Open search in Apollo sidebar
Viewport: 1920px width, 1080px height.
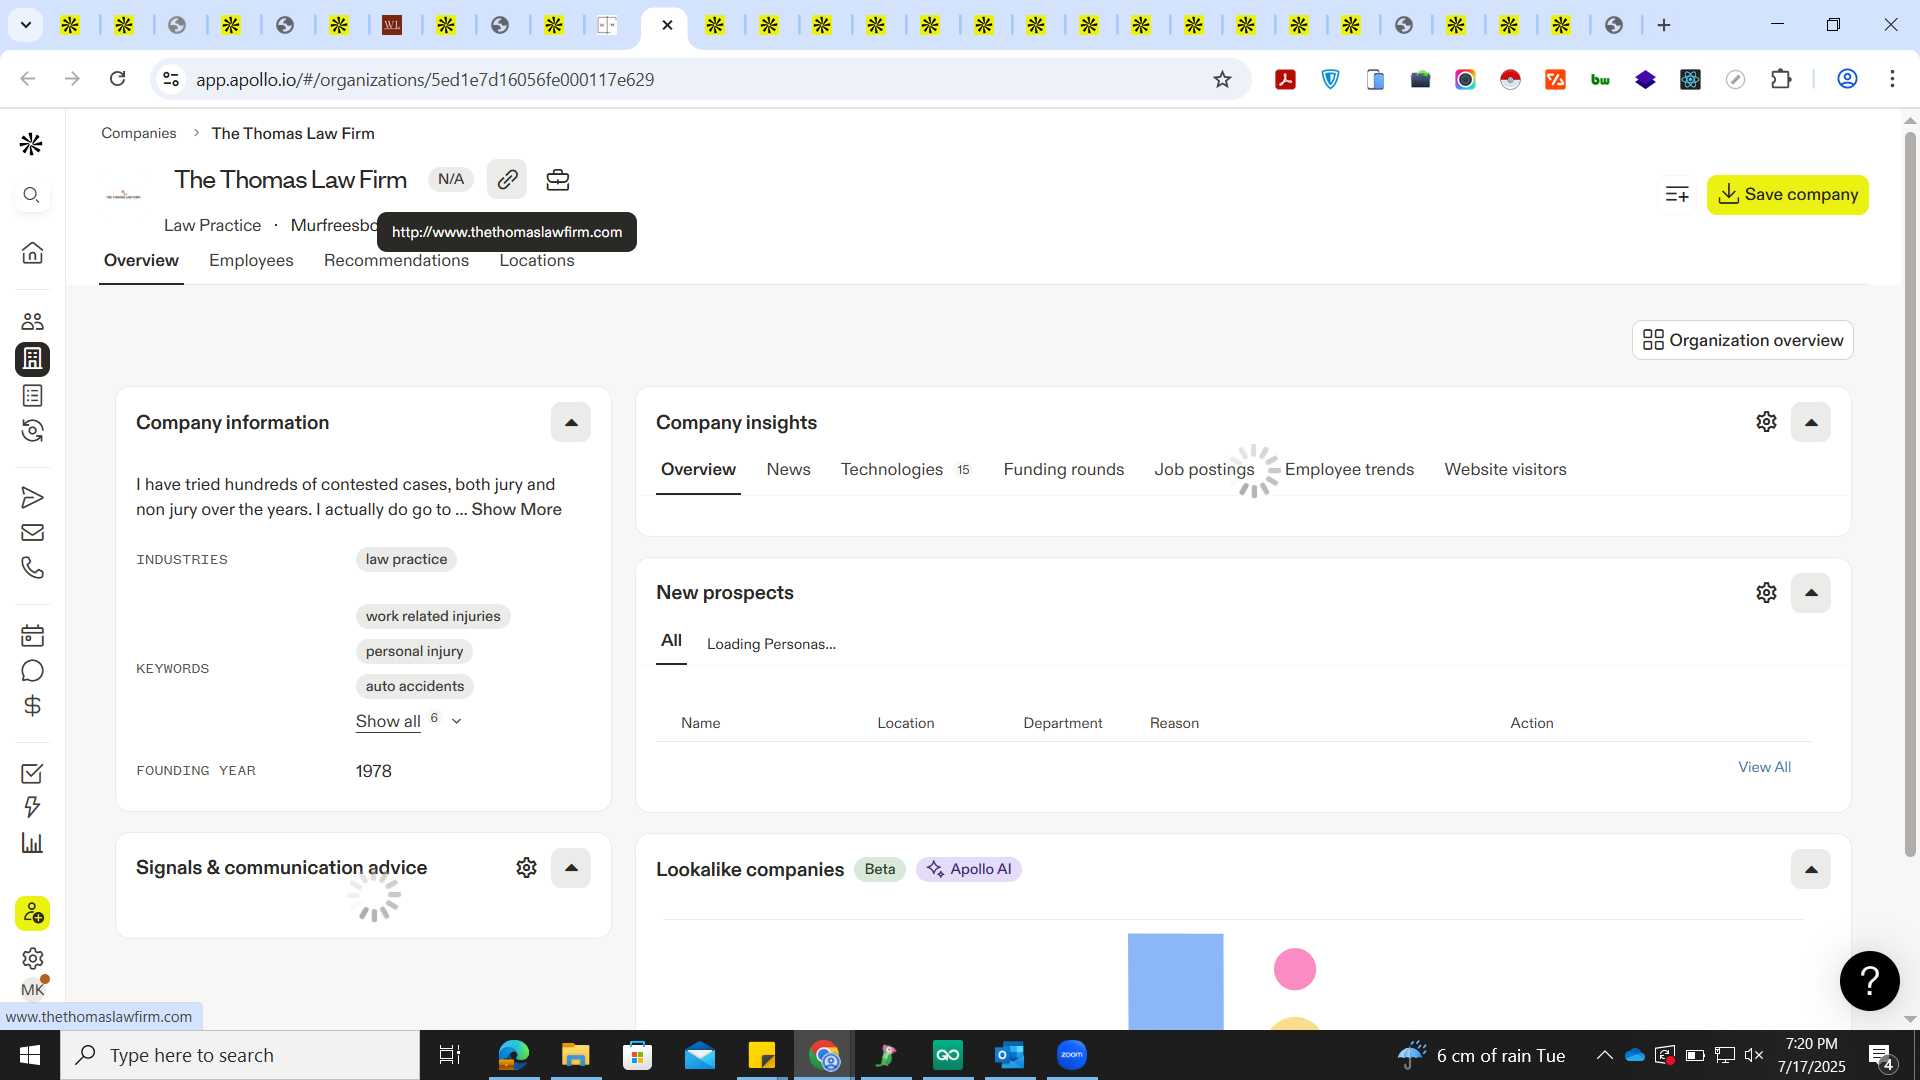[32, 195]
